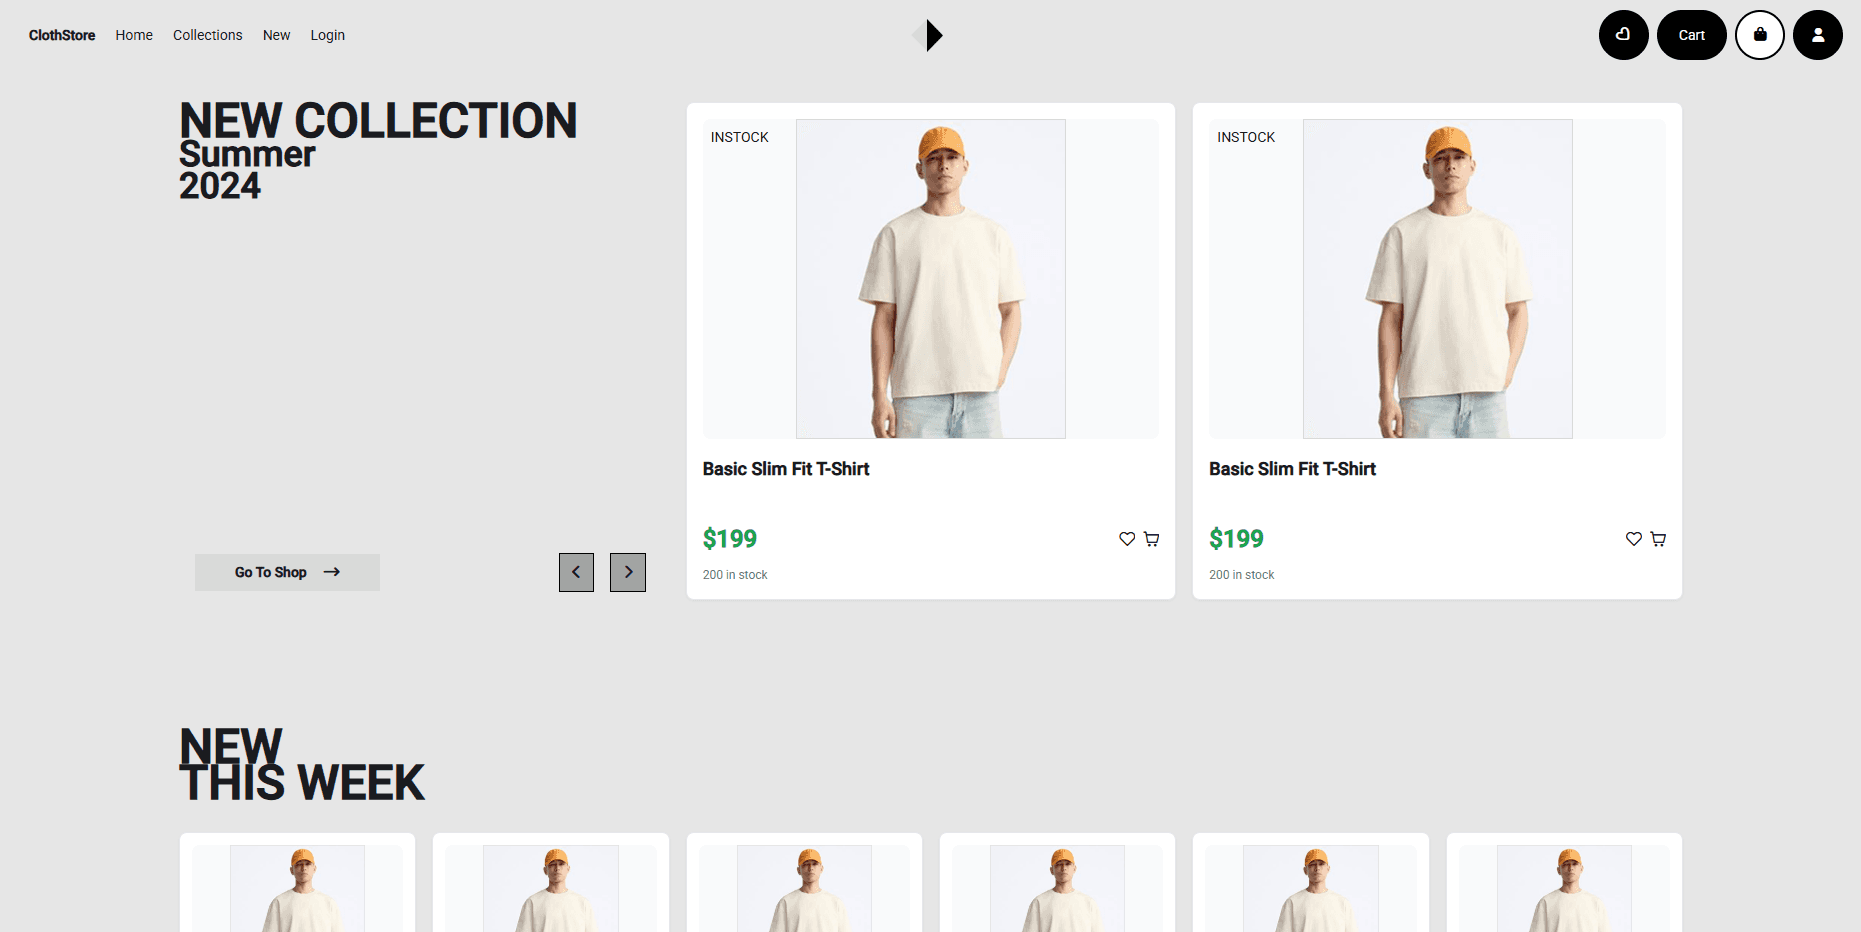This screenshot has height=932, width=1861.
Task: Advance carousel with right chevron button
Action: (628, 572)
